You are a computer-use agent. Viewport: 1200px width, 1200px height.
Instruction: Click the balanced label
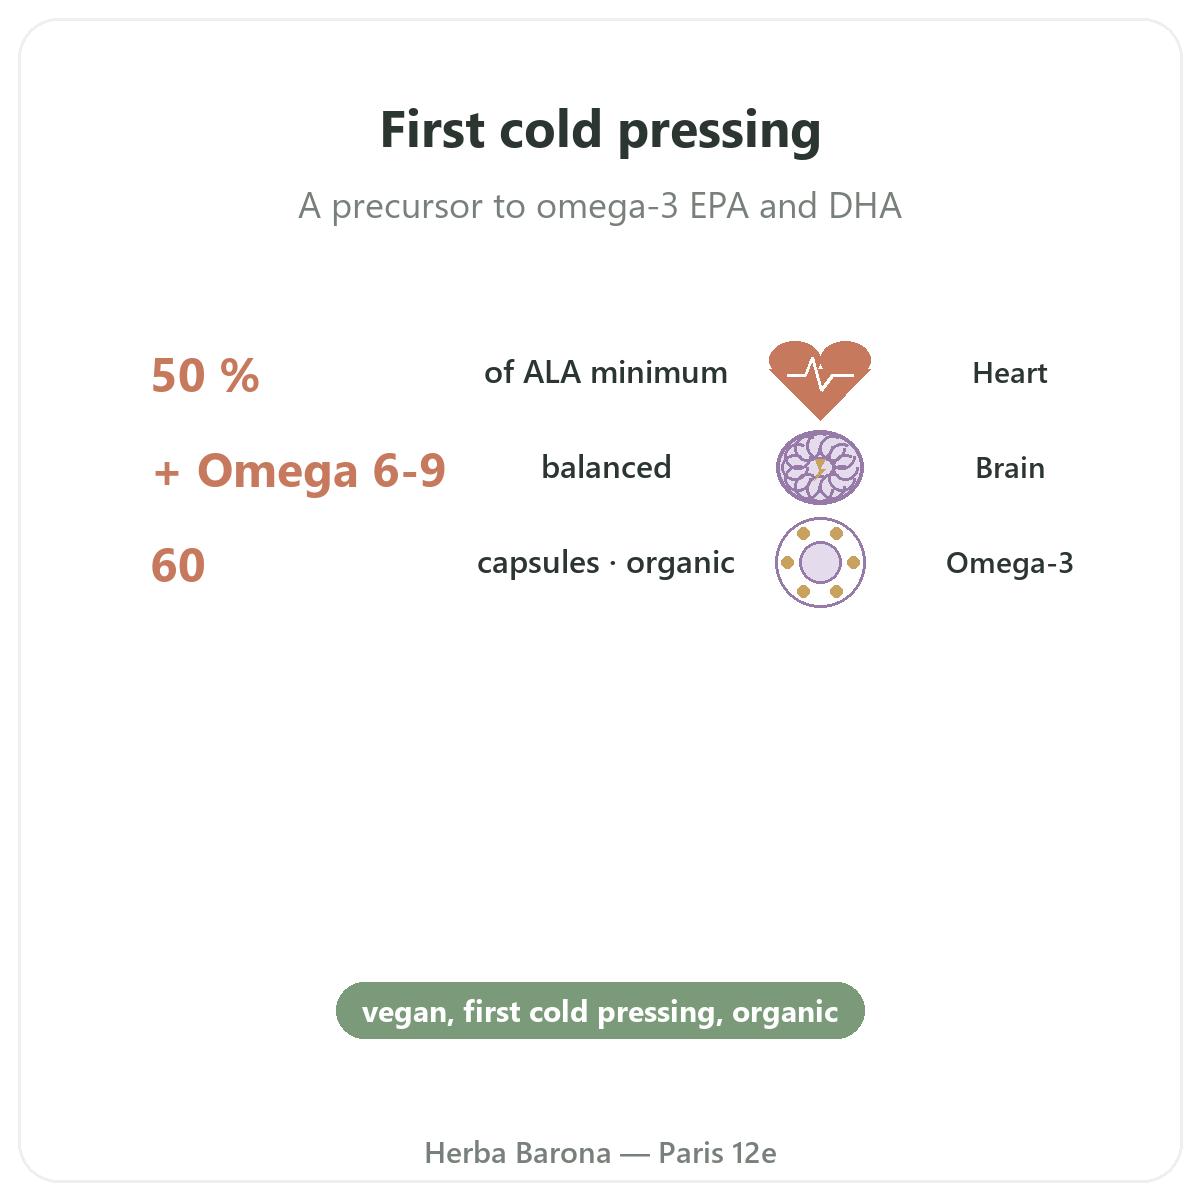(x=606, y=467)
